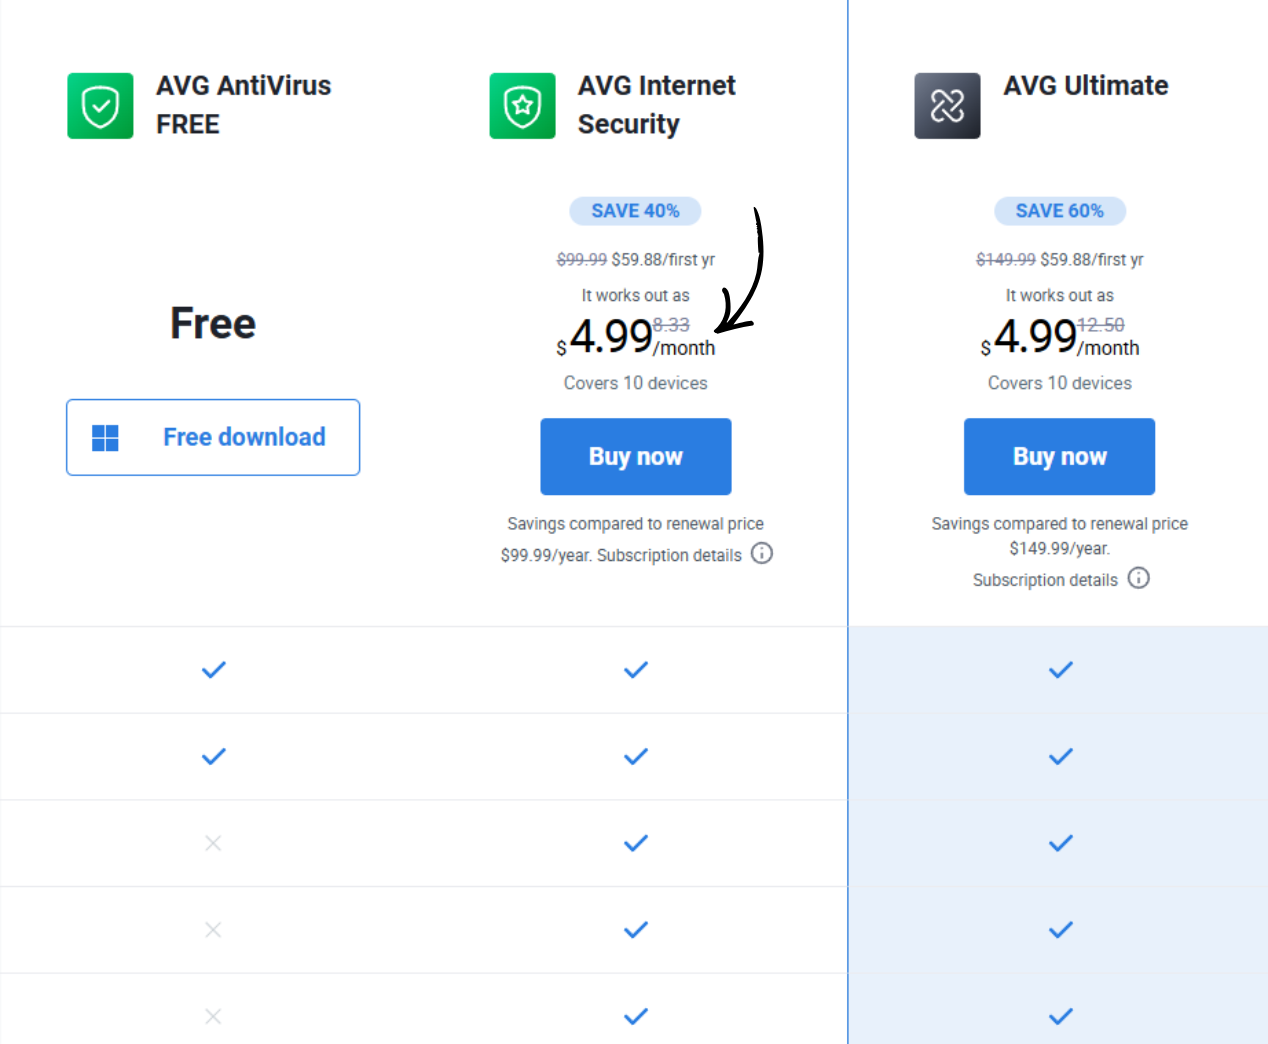Select the AVG Internet Security shield icon
Viewport: 1268px width, 1044px height.
coord(522,105)
